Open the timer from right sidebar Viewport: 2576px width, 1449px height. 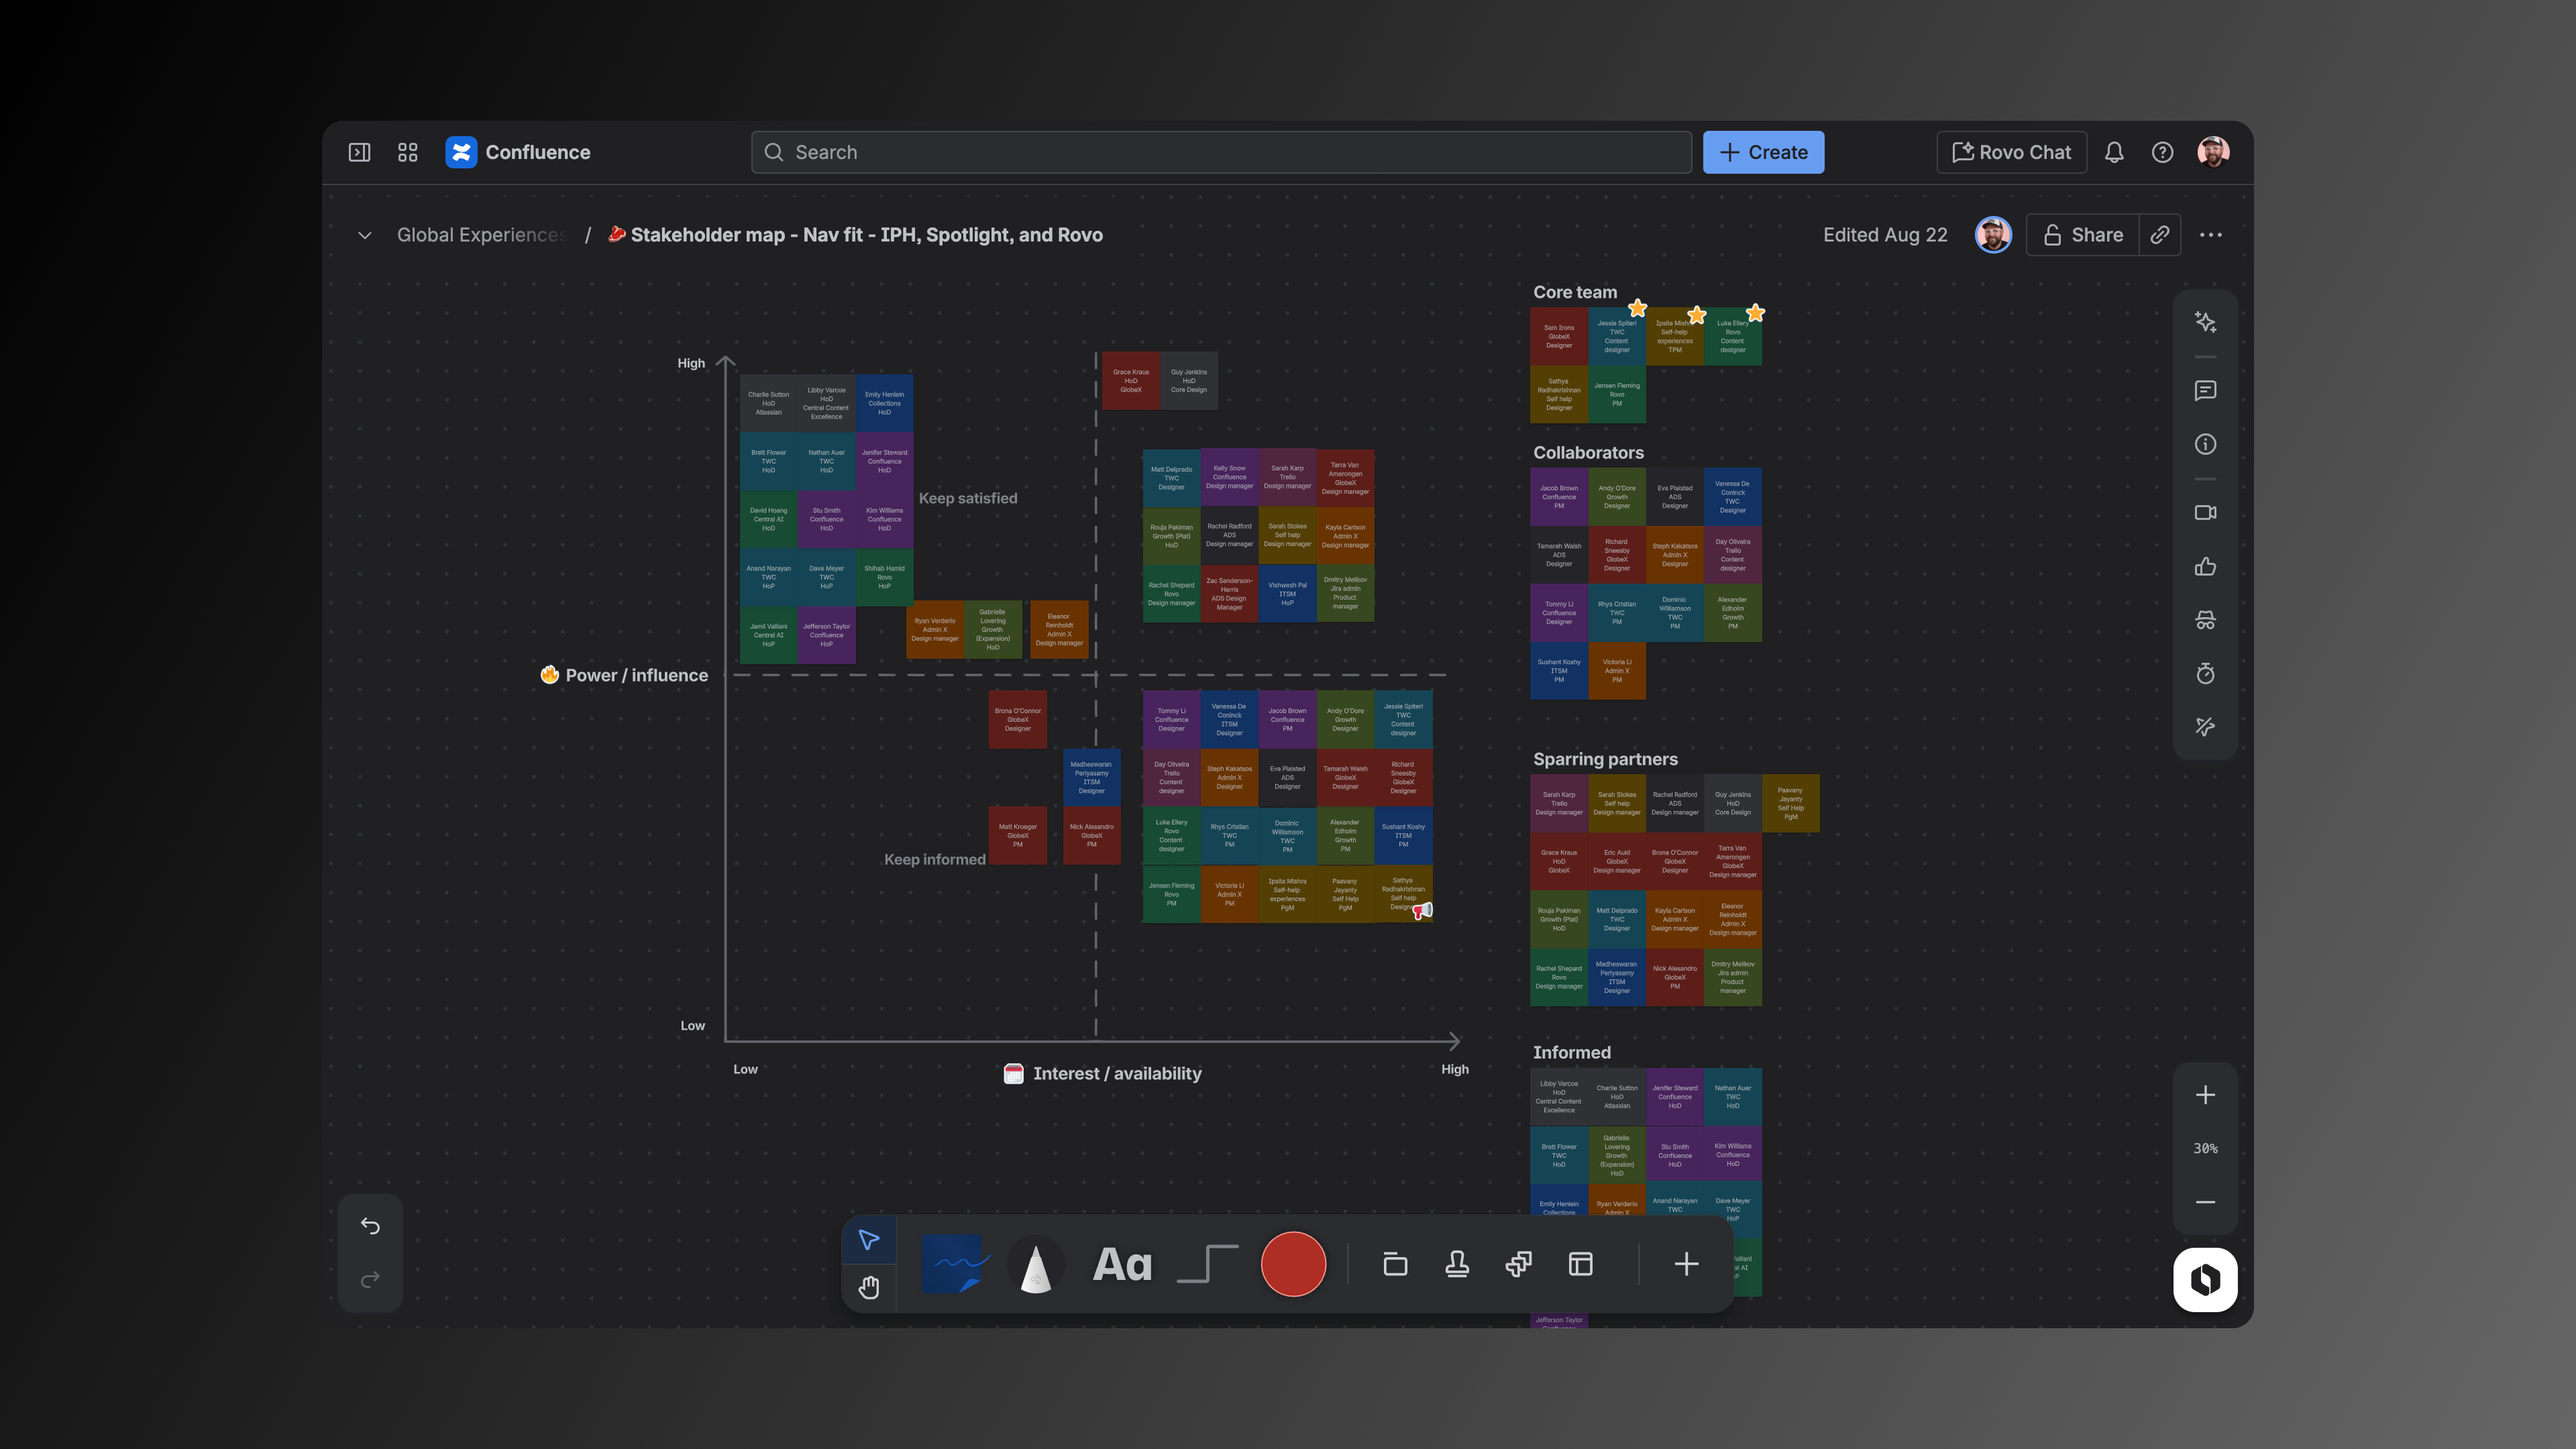point(2205,674)
